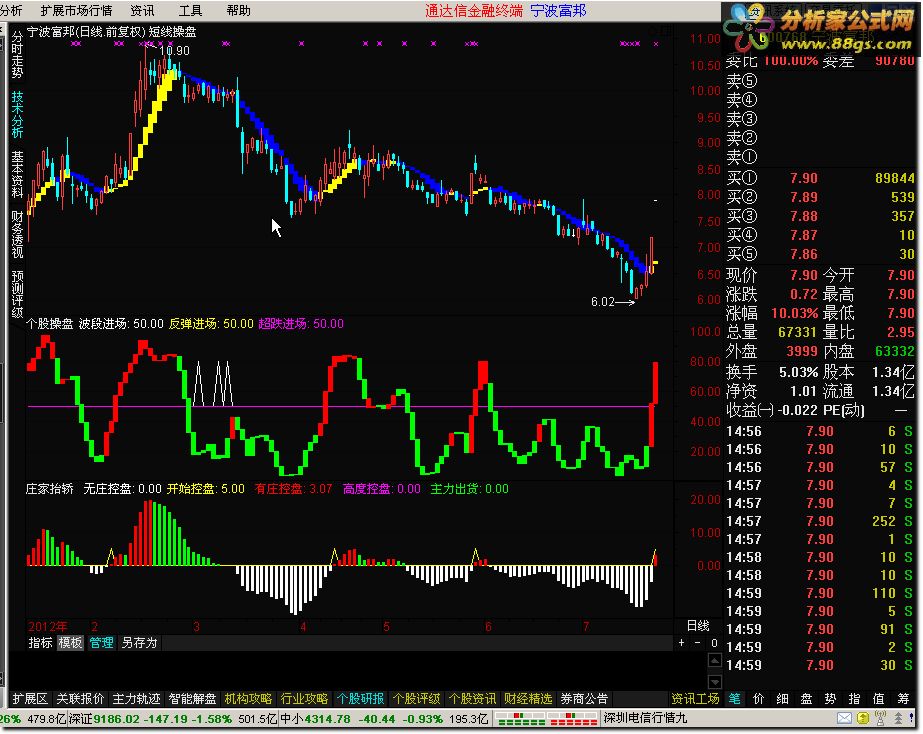Select the 指 tab in quote panel
Image resolution: width=923 pixels, height=734 pixels.
pyautogui.click(x=855, y=699)
